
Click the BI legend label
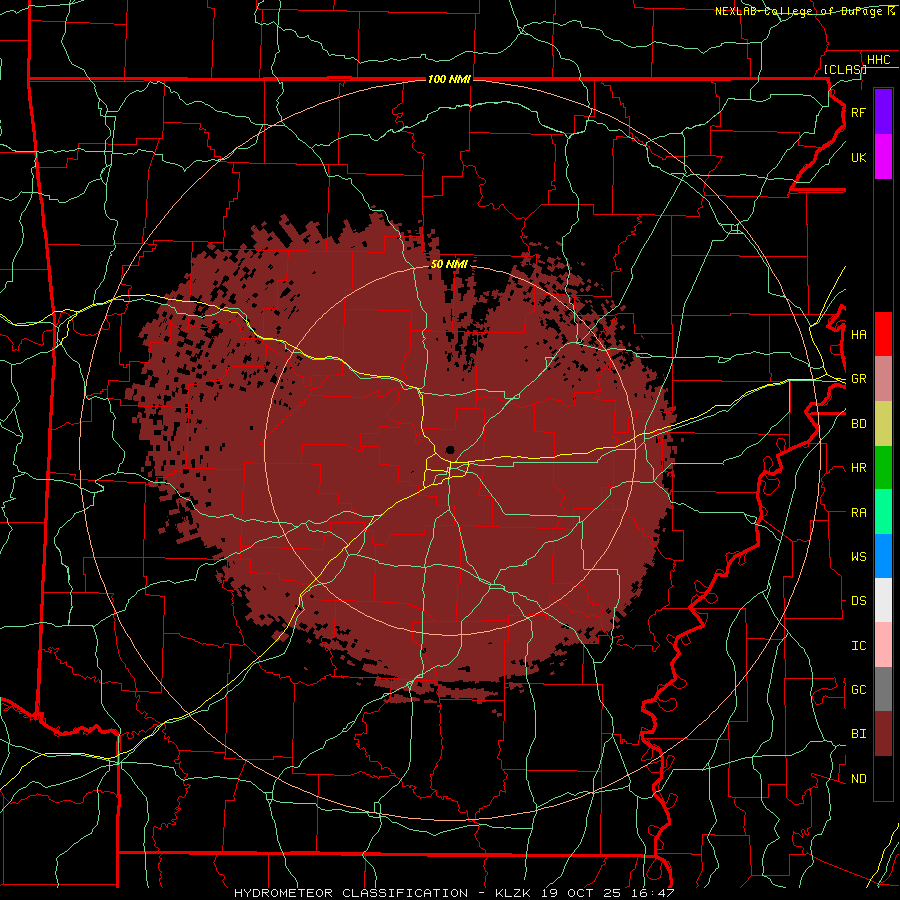[858, 734]
